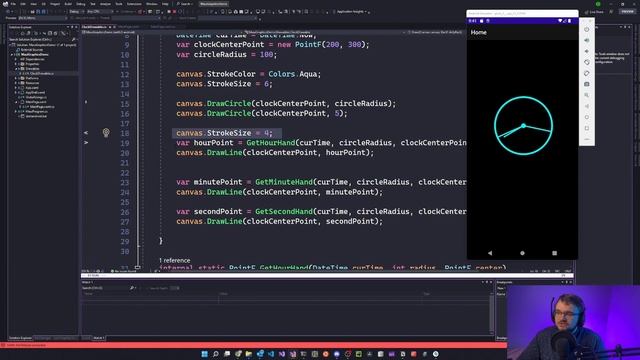Open Visual Studio Code from the taskbar
This screenshot has width=640, height=360.
click(271, 354)
